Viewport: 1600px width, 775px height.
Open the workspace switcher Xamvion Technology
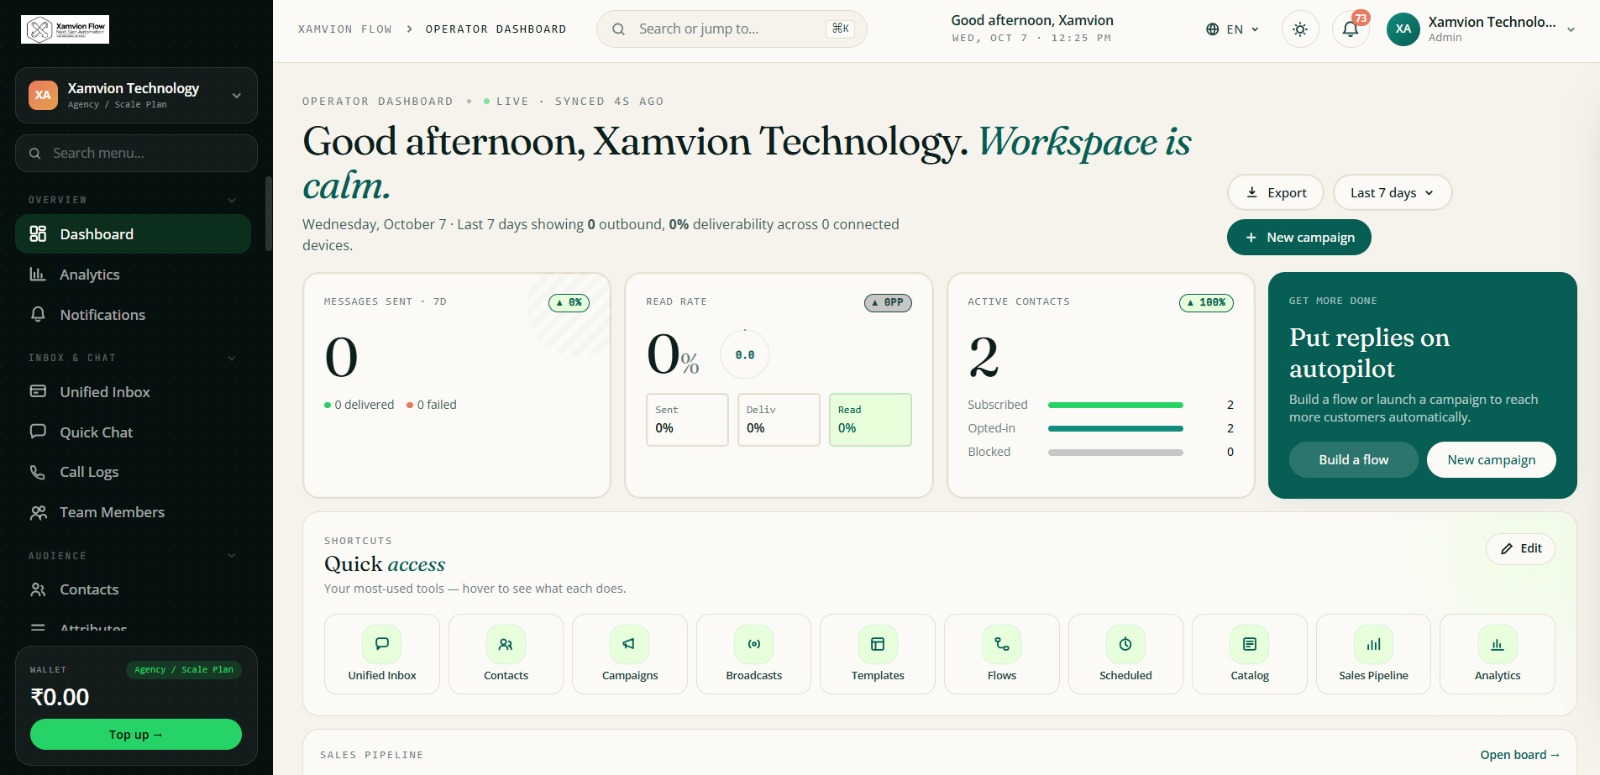136,95
